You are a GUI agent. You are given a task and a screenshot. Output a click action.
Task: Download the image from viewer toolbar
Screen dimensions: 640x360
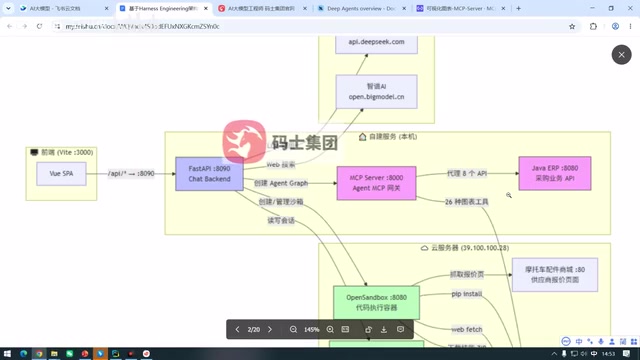[x=384, y=329]
